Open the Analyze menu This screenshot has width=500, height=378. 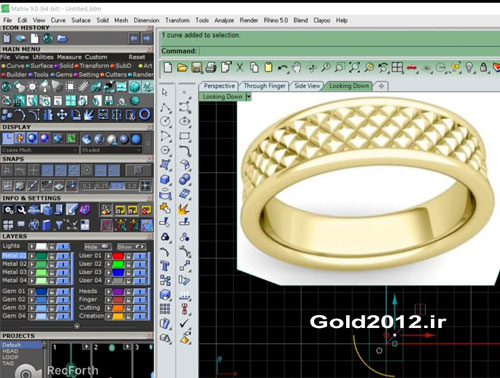[224, 20]
